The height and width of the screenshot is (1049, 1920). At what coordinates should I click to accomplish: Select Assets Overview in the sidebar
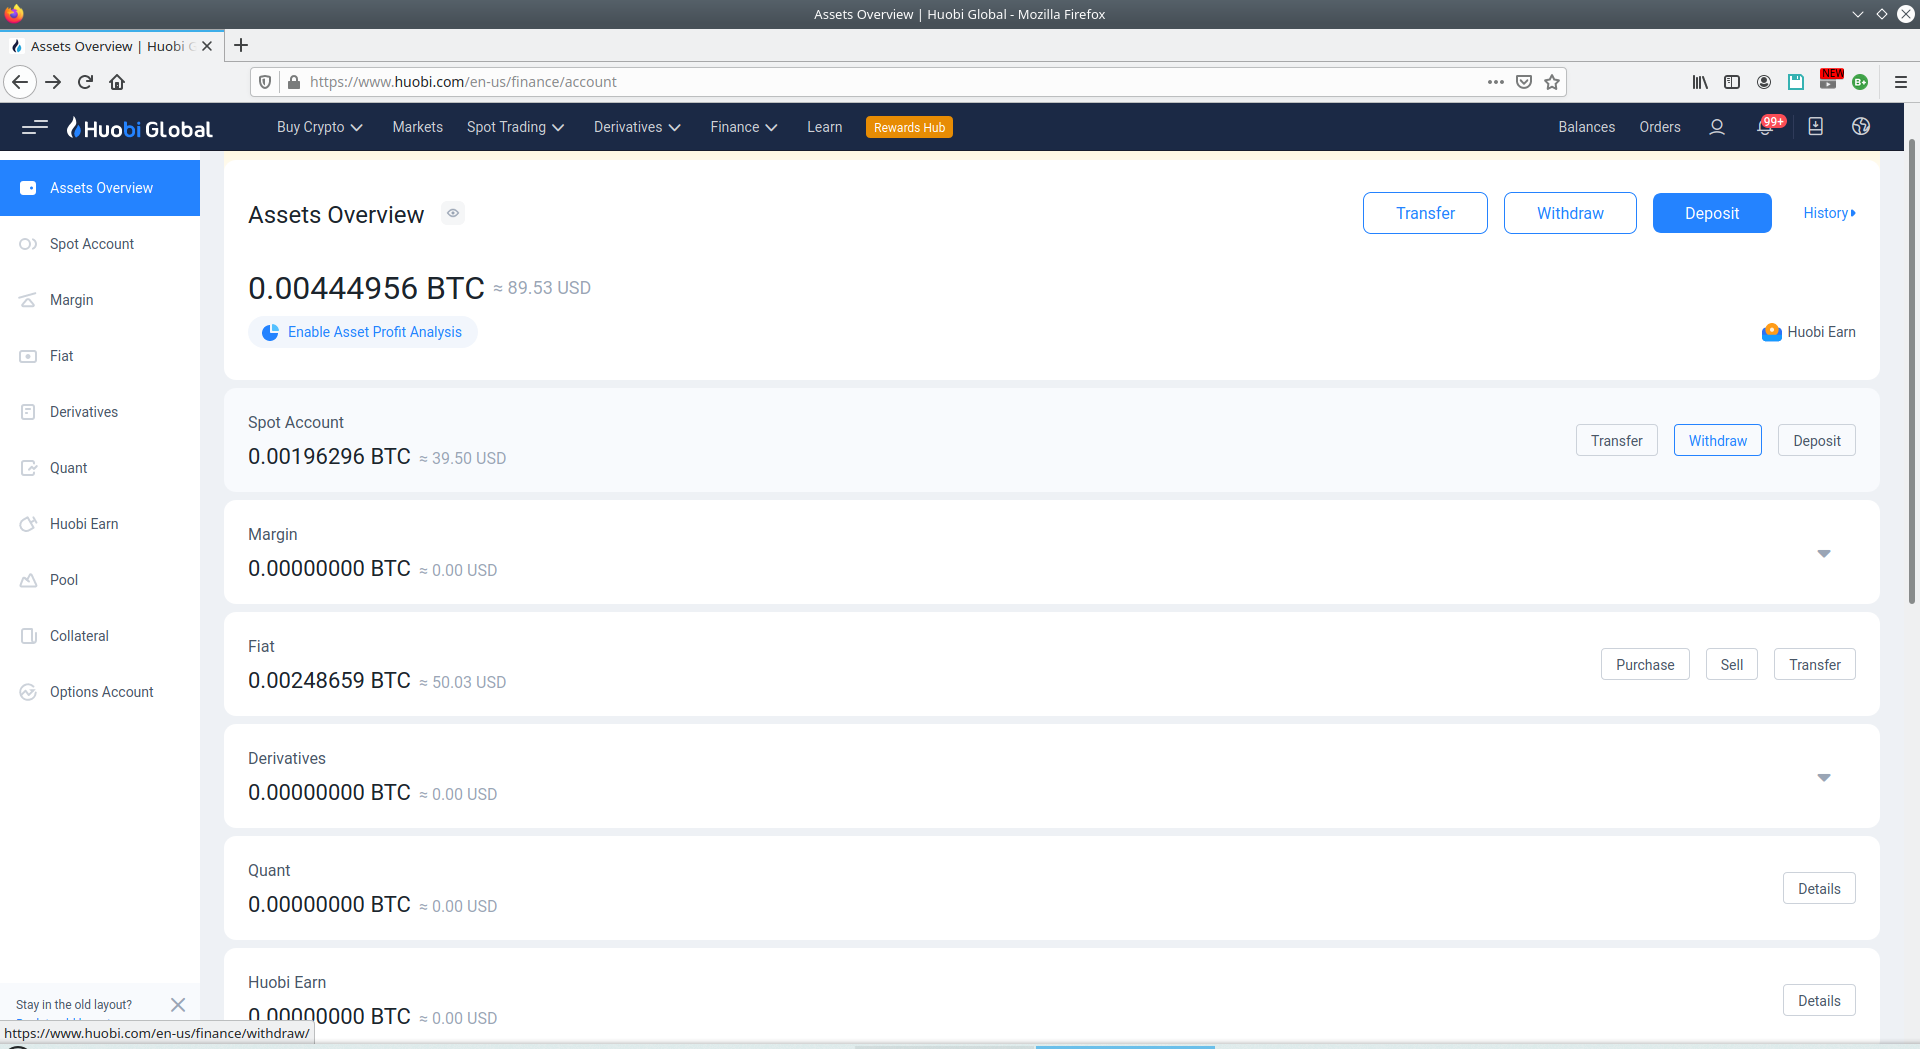tap(100, 188)
